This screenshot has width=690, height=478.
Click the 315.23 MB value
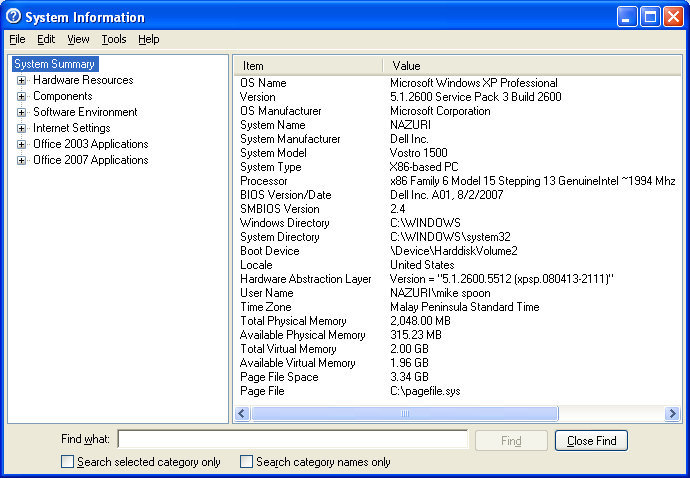[416, 335]
